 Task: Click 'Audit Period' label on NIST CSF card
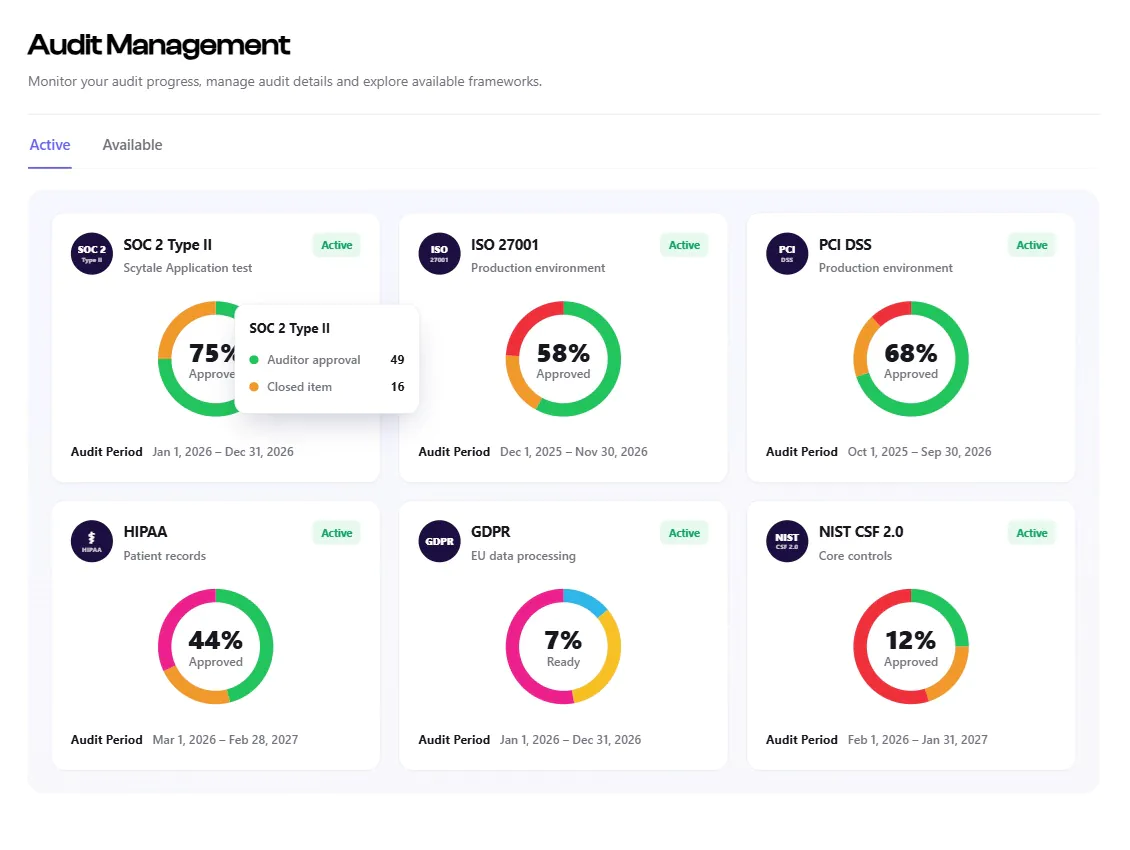click(801, 740)
